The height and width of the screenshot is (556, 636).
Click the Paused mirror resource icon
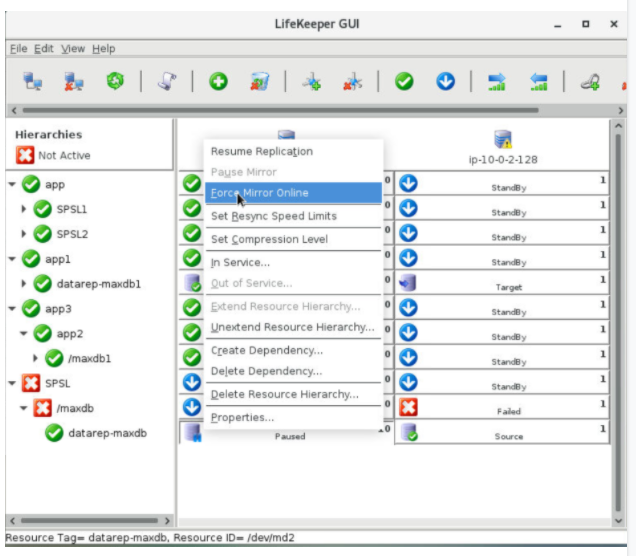(192, 432)
